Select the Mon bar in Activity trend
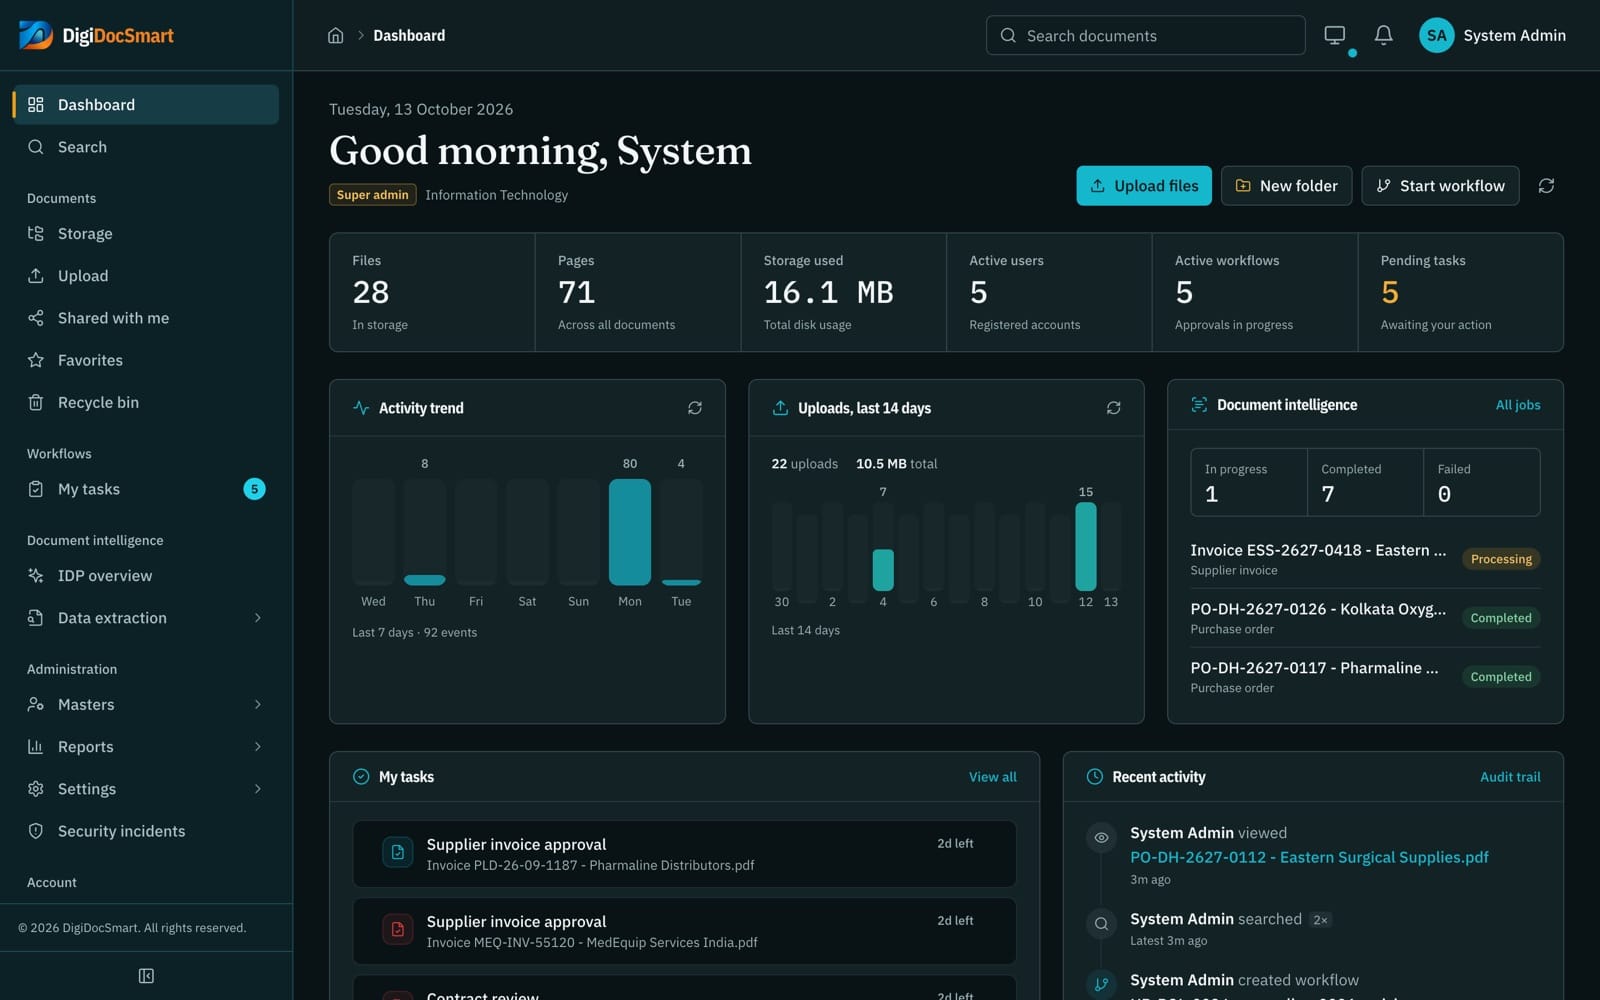This screenshot has height=1000, width=1600. 630,532
